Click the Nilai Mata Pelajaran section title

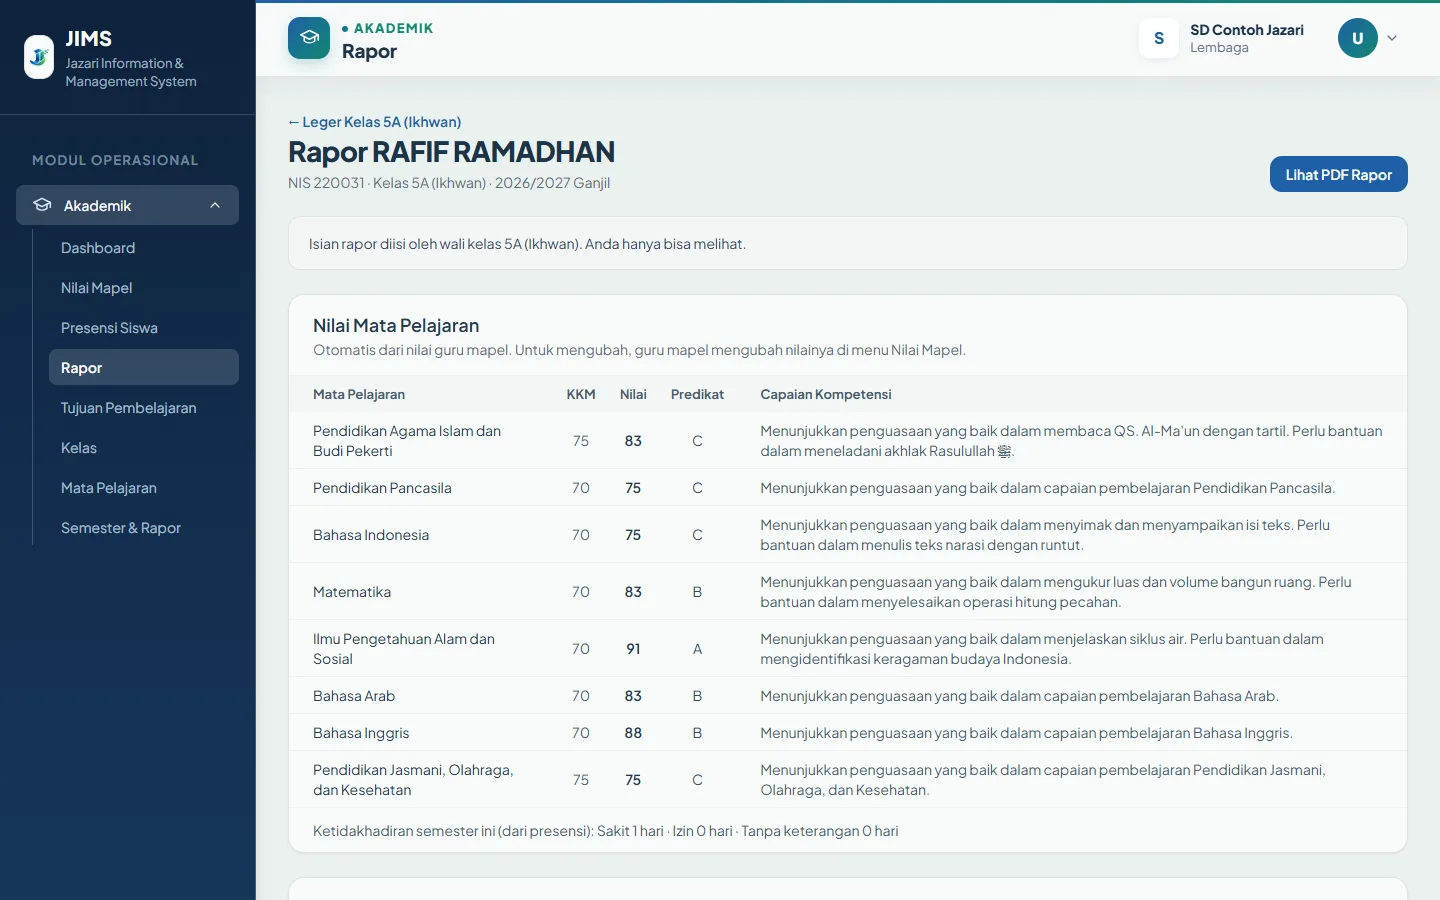(396, 325)
